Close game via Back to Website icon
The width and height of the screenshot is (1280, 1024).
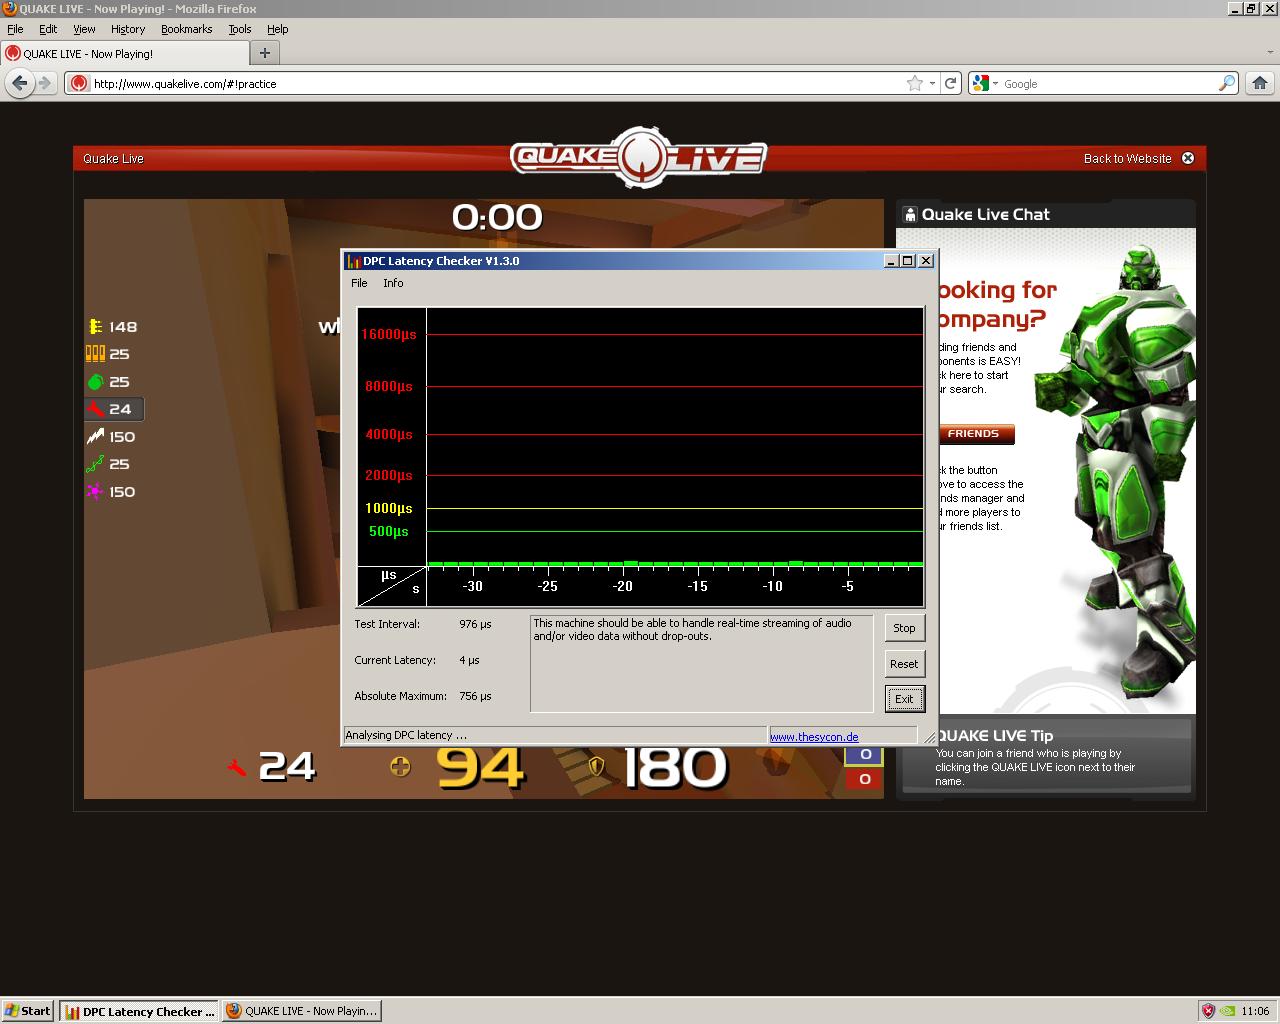click(1188, 158)
